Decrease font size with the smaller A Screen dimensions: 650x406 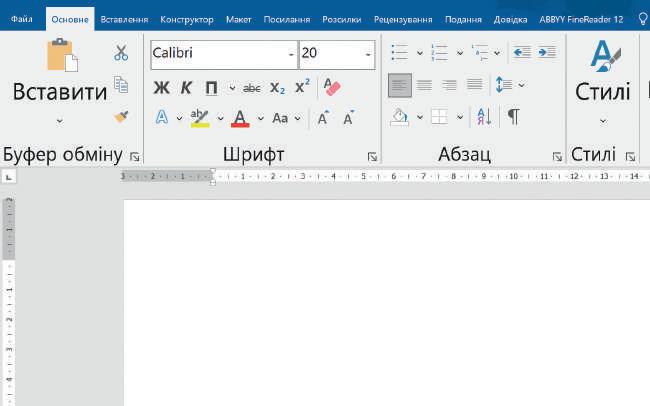click(349, 118)
